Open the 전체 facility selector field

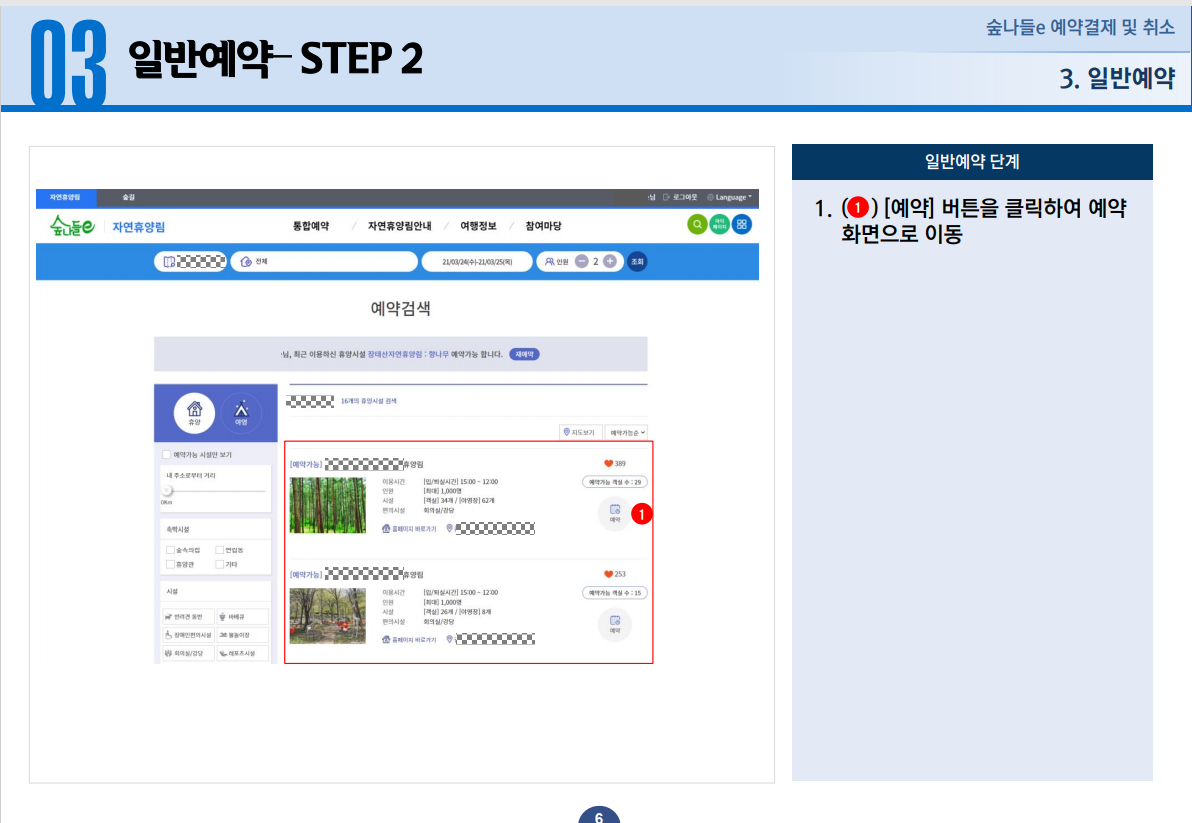(x=325, y=261)
